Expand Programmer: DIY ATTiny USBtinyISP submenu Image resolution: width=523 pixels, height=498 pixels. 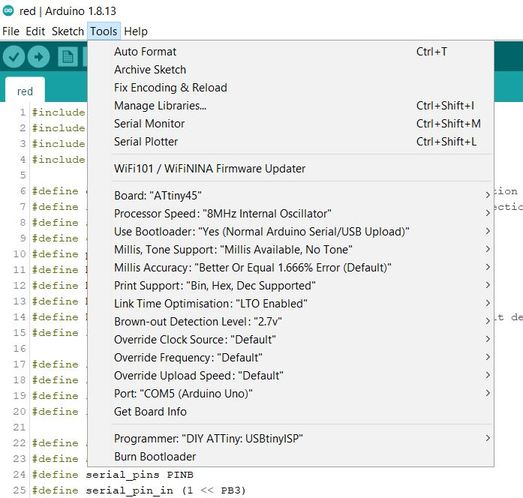[291, 439]
